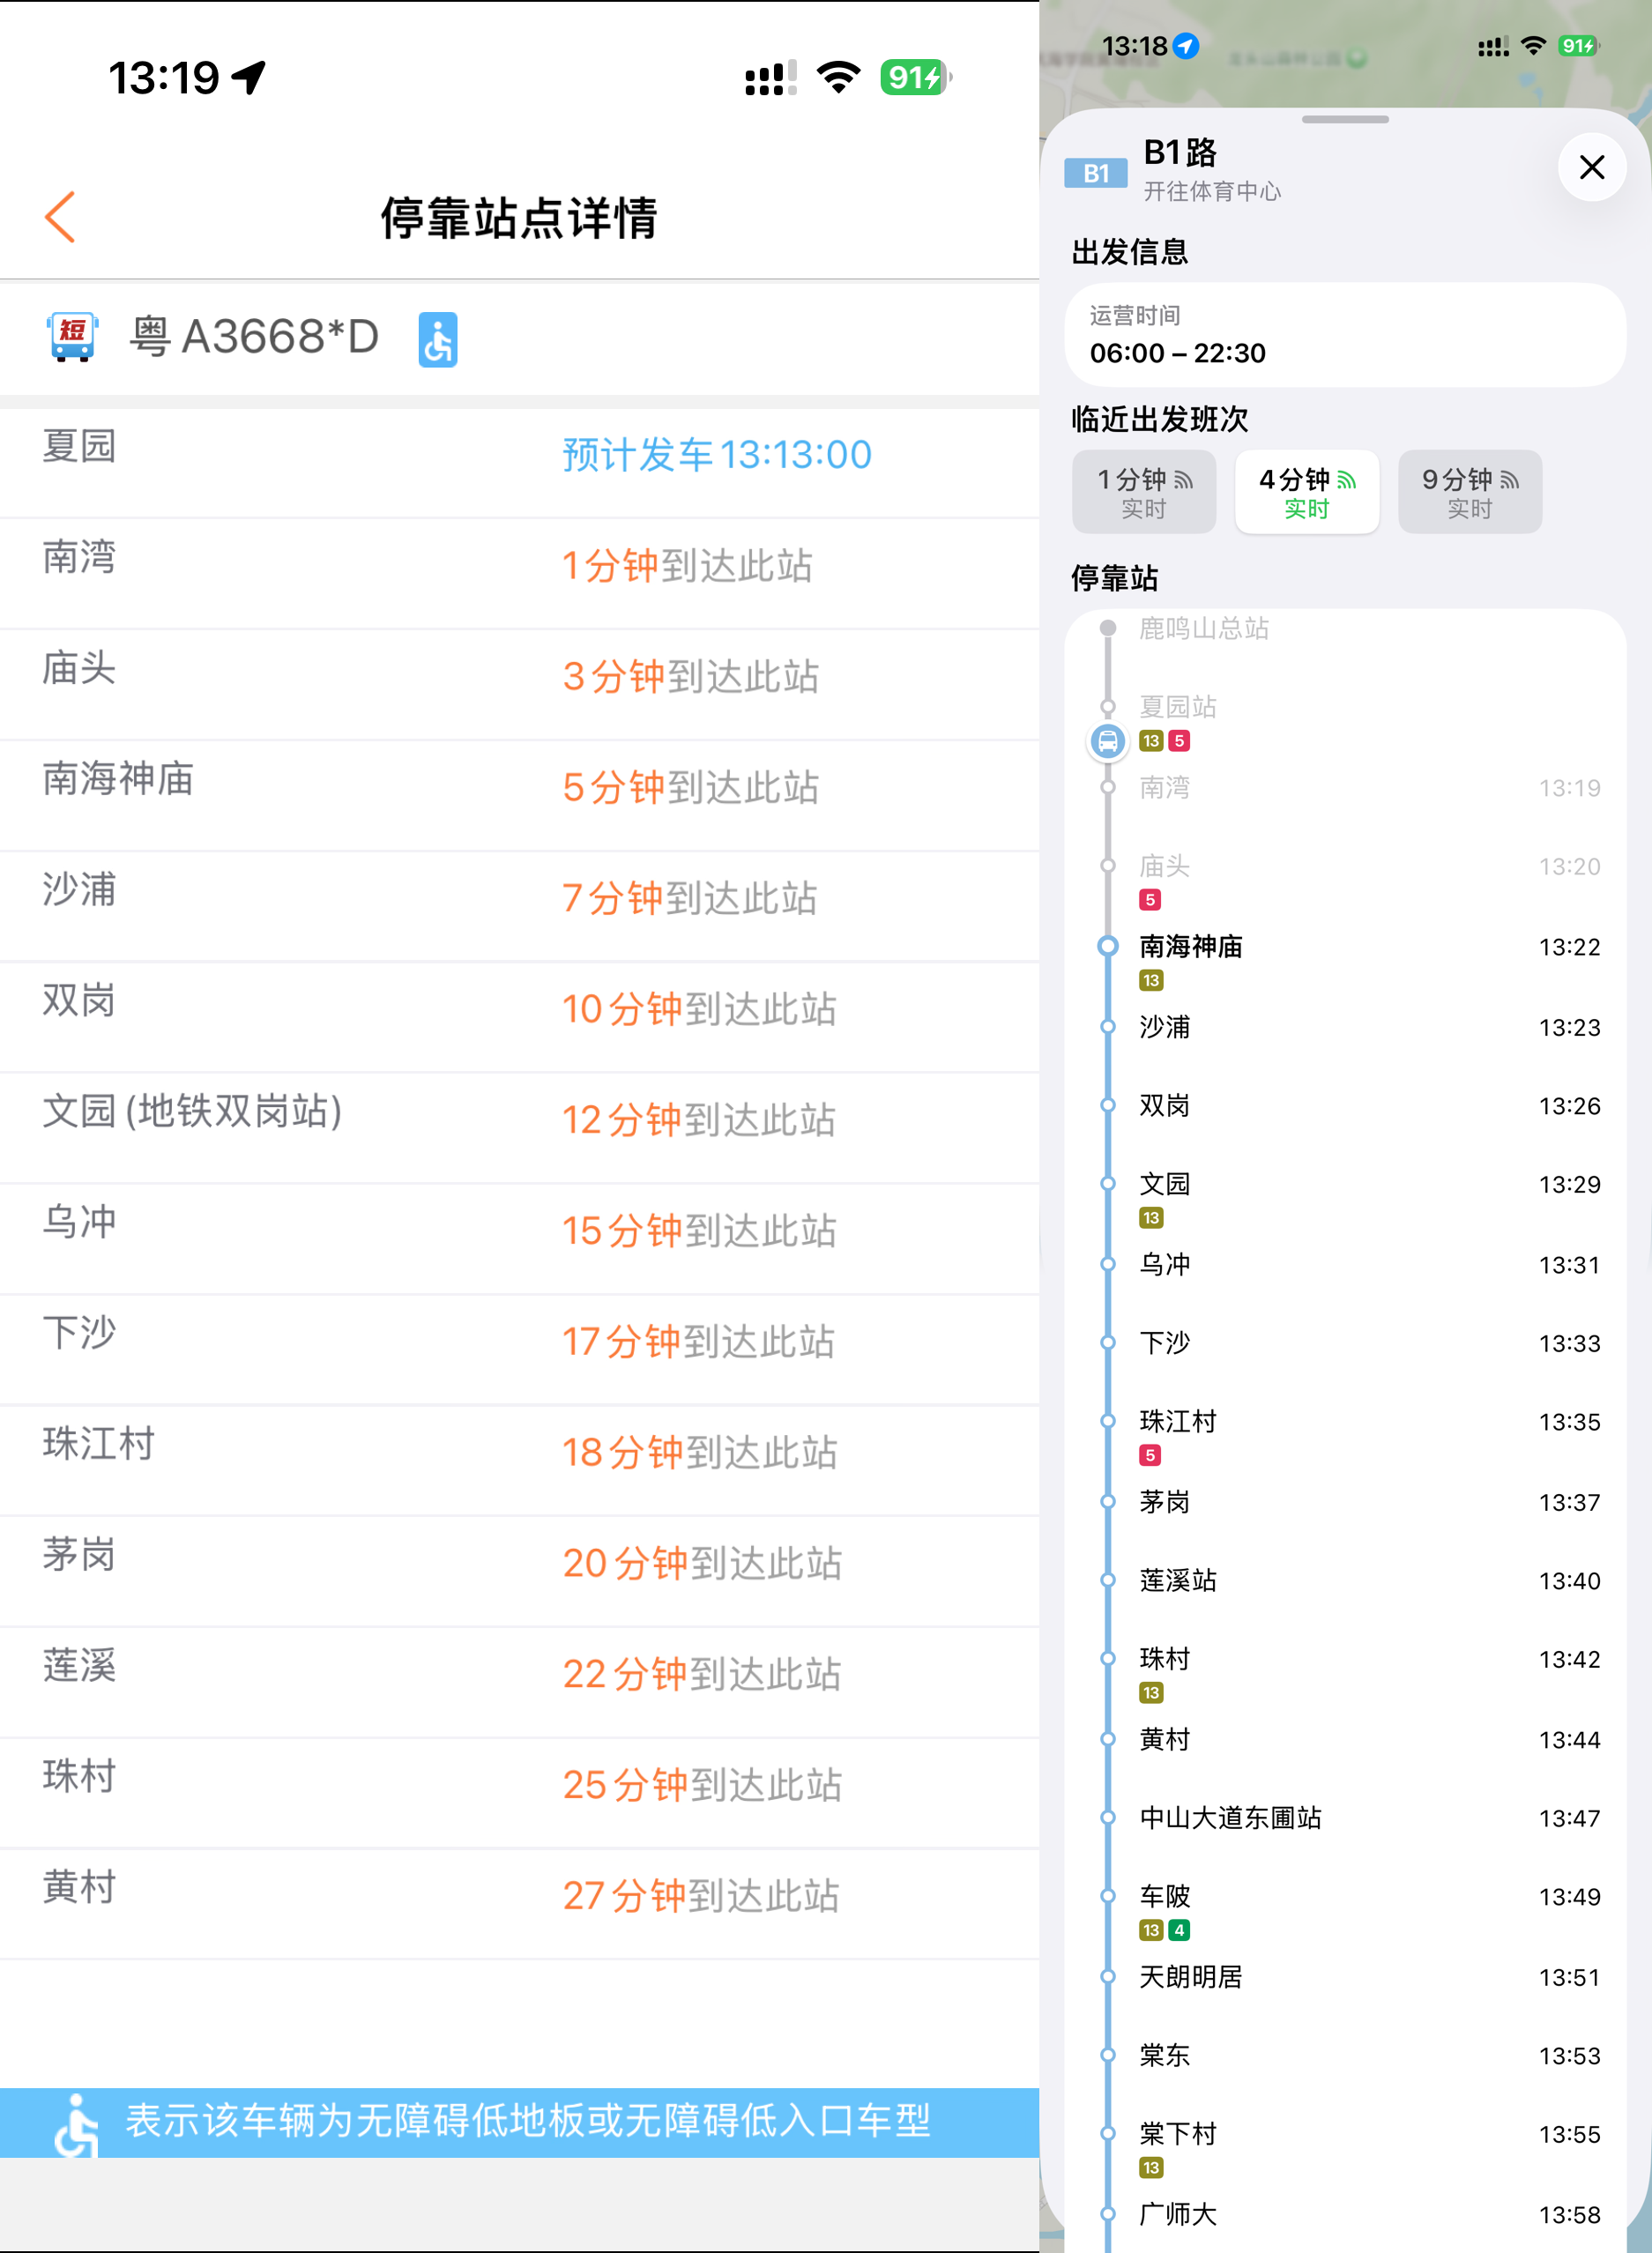The image size is (1652, 2253).
Task: Open the 南海神庙 stop in the B1 list
Action: 1190,946
